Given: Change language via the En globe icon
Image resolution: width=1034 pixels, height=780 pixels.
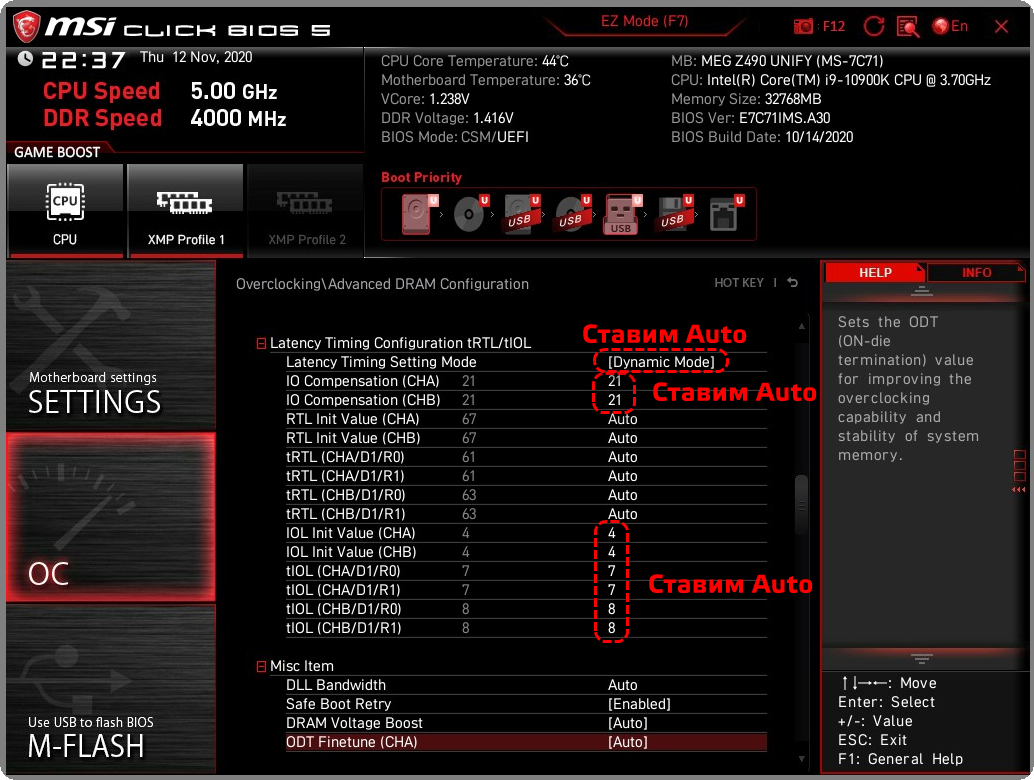Looking at the screenshot, I should pos(950,26).
